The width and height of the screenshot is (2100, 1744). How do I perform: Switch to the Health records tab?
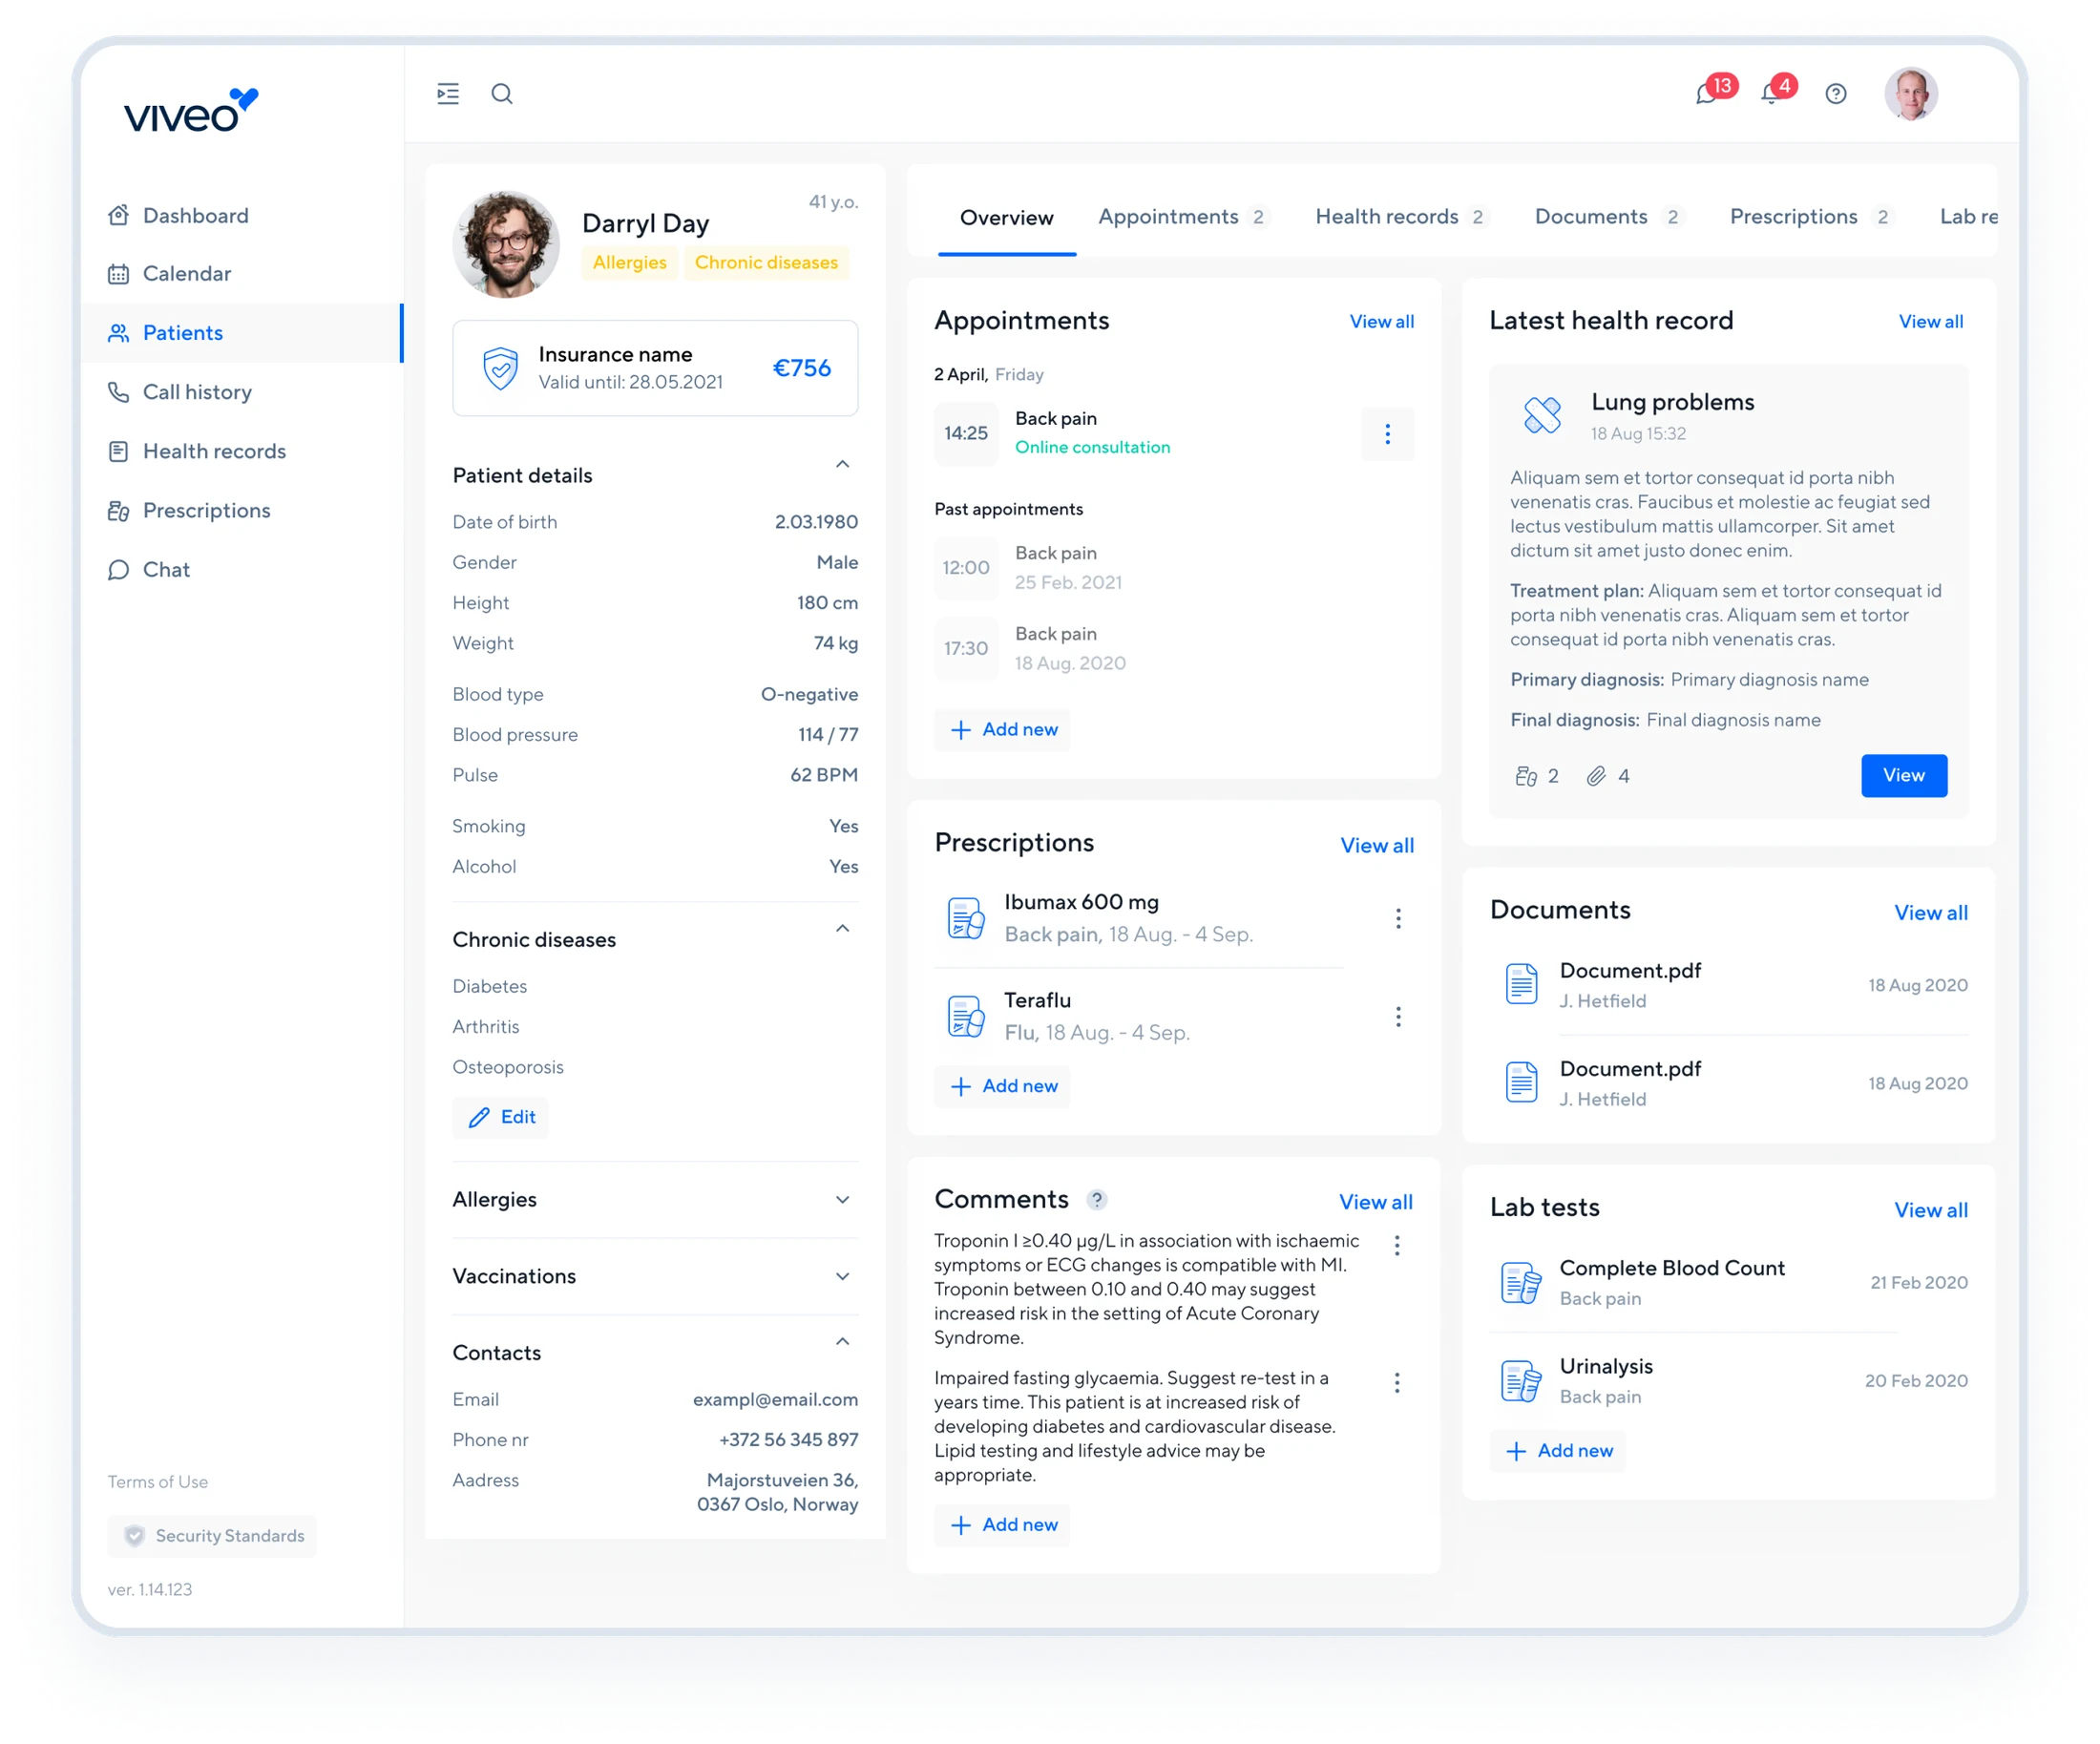click(1401, 217)
